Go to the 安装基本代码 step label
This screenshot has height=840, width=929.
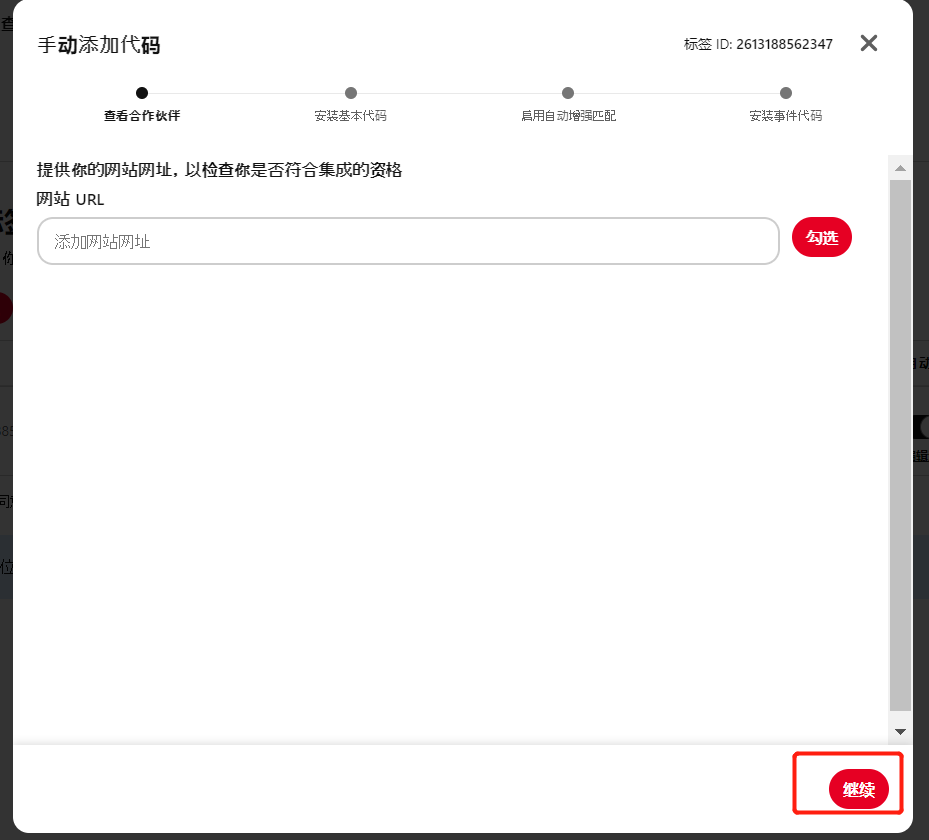click(x=350, y=116)
